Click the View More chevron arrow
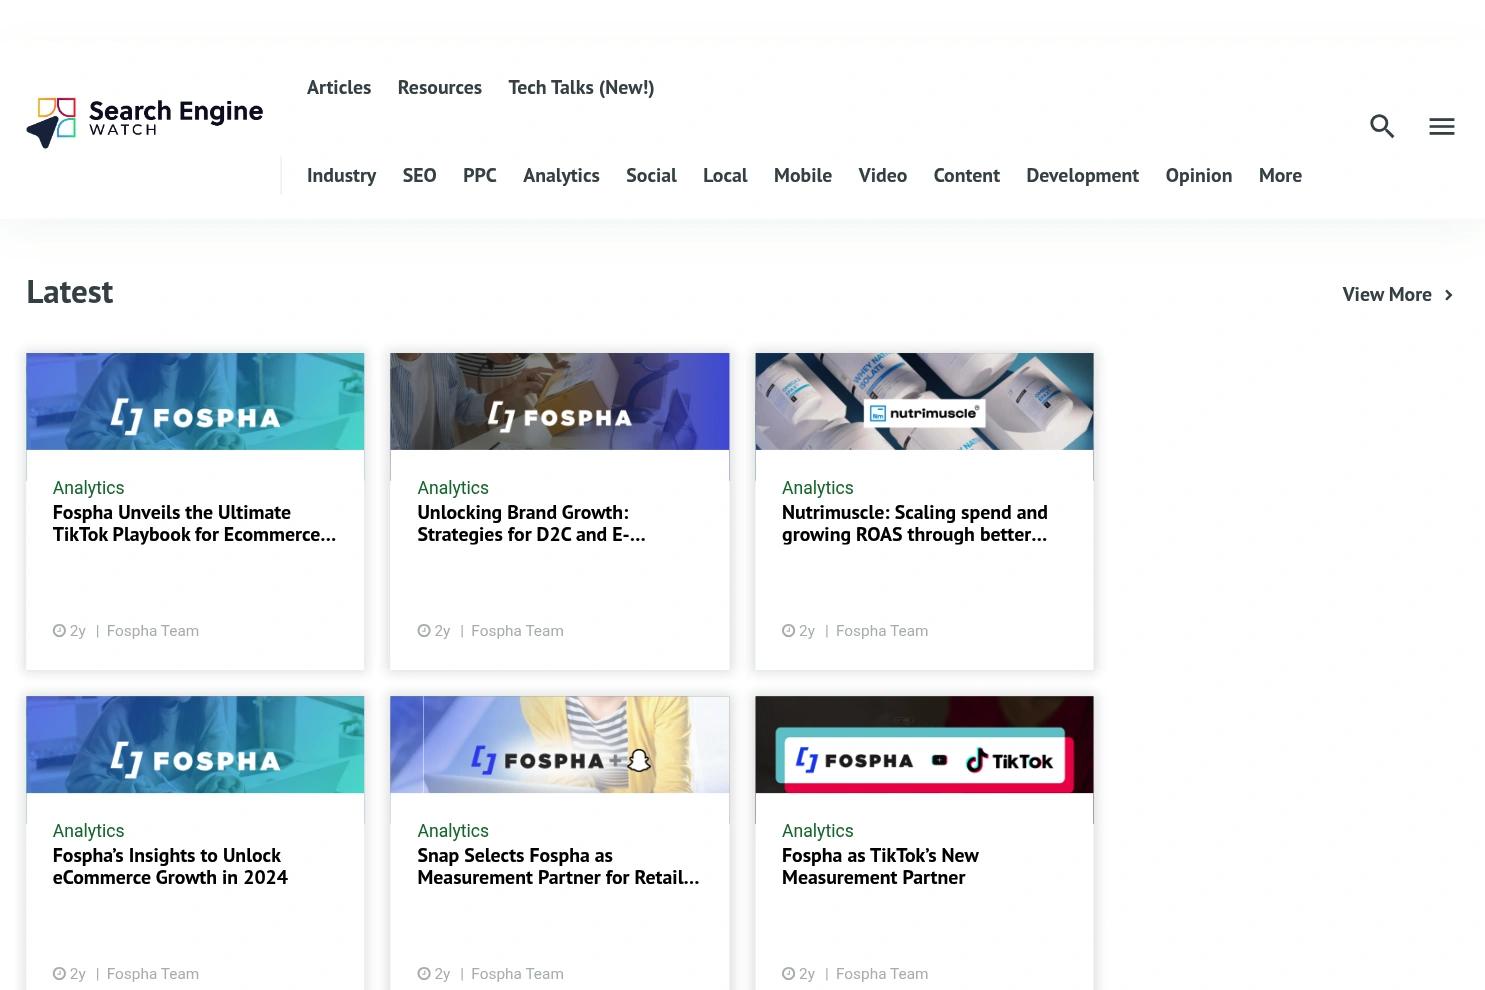 point(1448,295)
